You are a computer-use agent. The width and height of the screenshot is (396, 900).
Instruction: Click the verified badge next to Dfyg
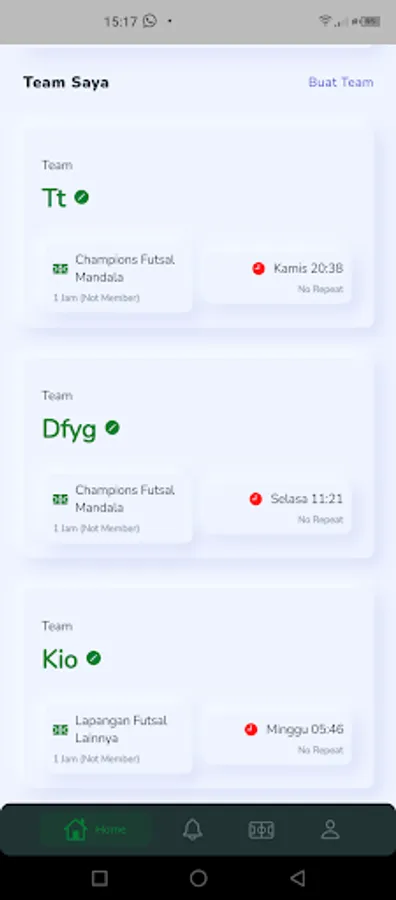[x=112, y=428]
